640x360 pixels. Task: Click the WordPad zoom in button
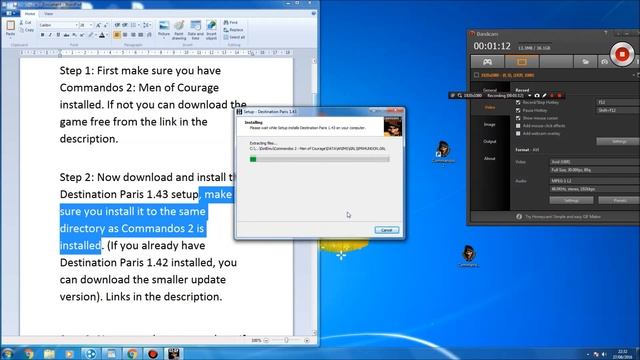(x=307, y=340)
